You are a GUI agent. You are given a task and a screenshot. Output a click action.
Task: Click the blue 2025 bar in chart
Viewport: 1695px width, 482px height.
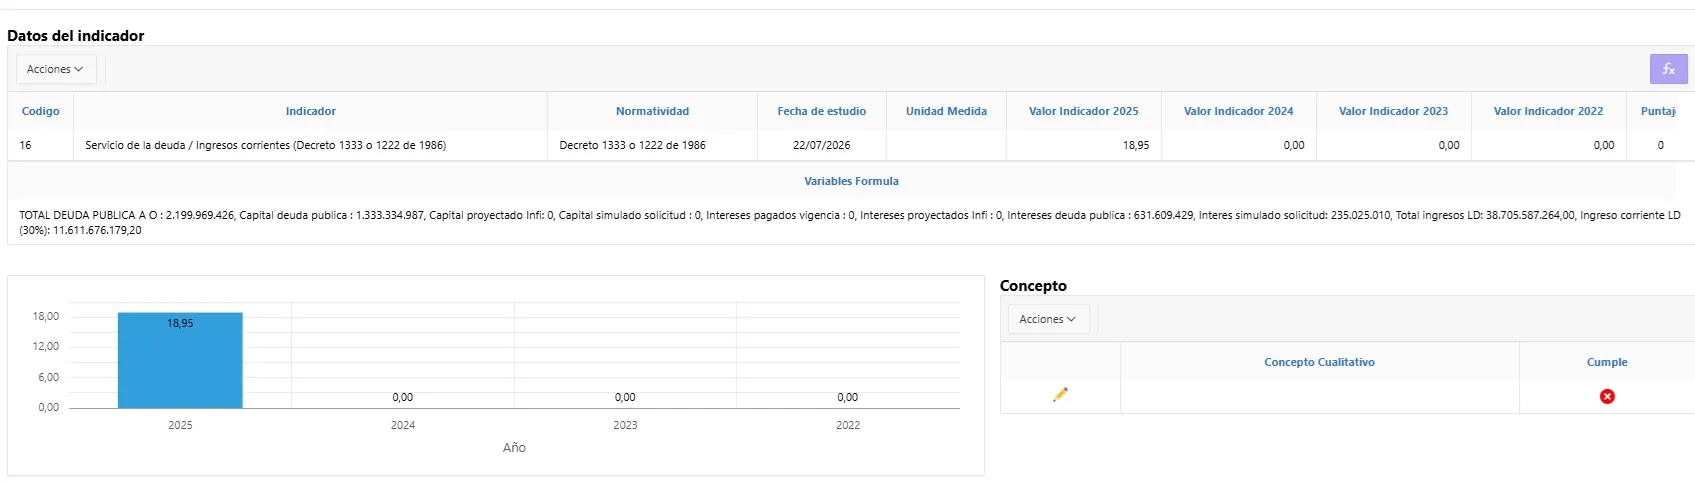[x=180, y=361]
